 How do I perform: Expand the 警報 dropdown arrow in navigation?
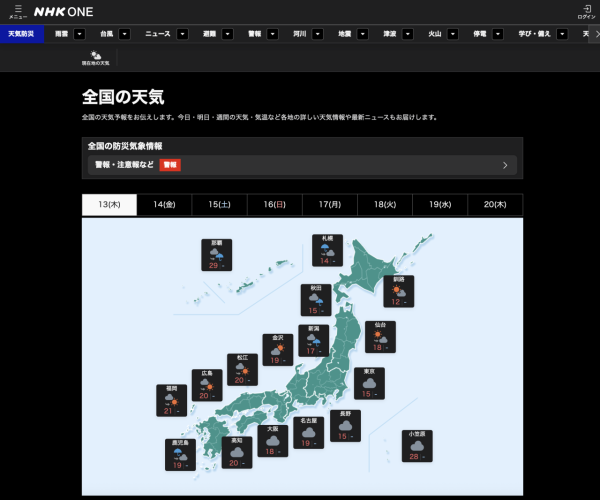click(x=272, y=34)
